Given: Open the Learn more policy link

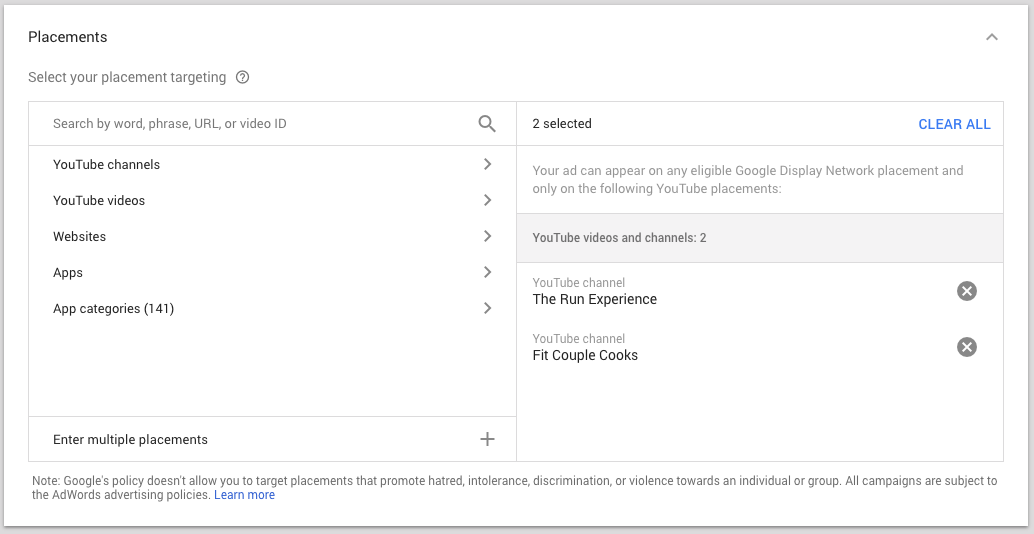Looking at the screenshot, I should point(245,494).
